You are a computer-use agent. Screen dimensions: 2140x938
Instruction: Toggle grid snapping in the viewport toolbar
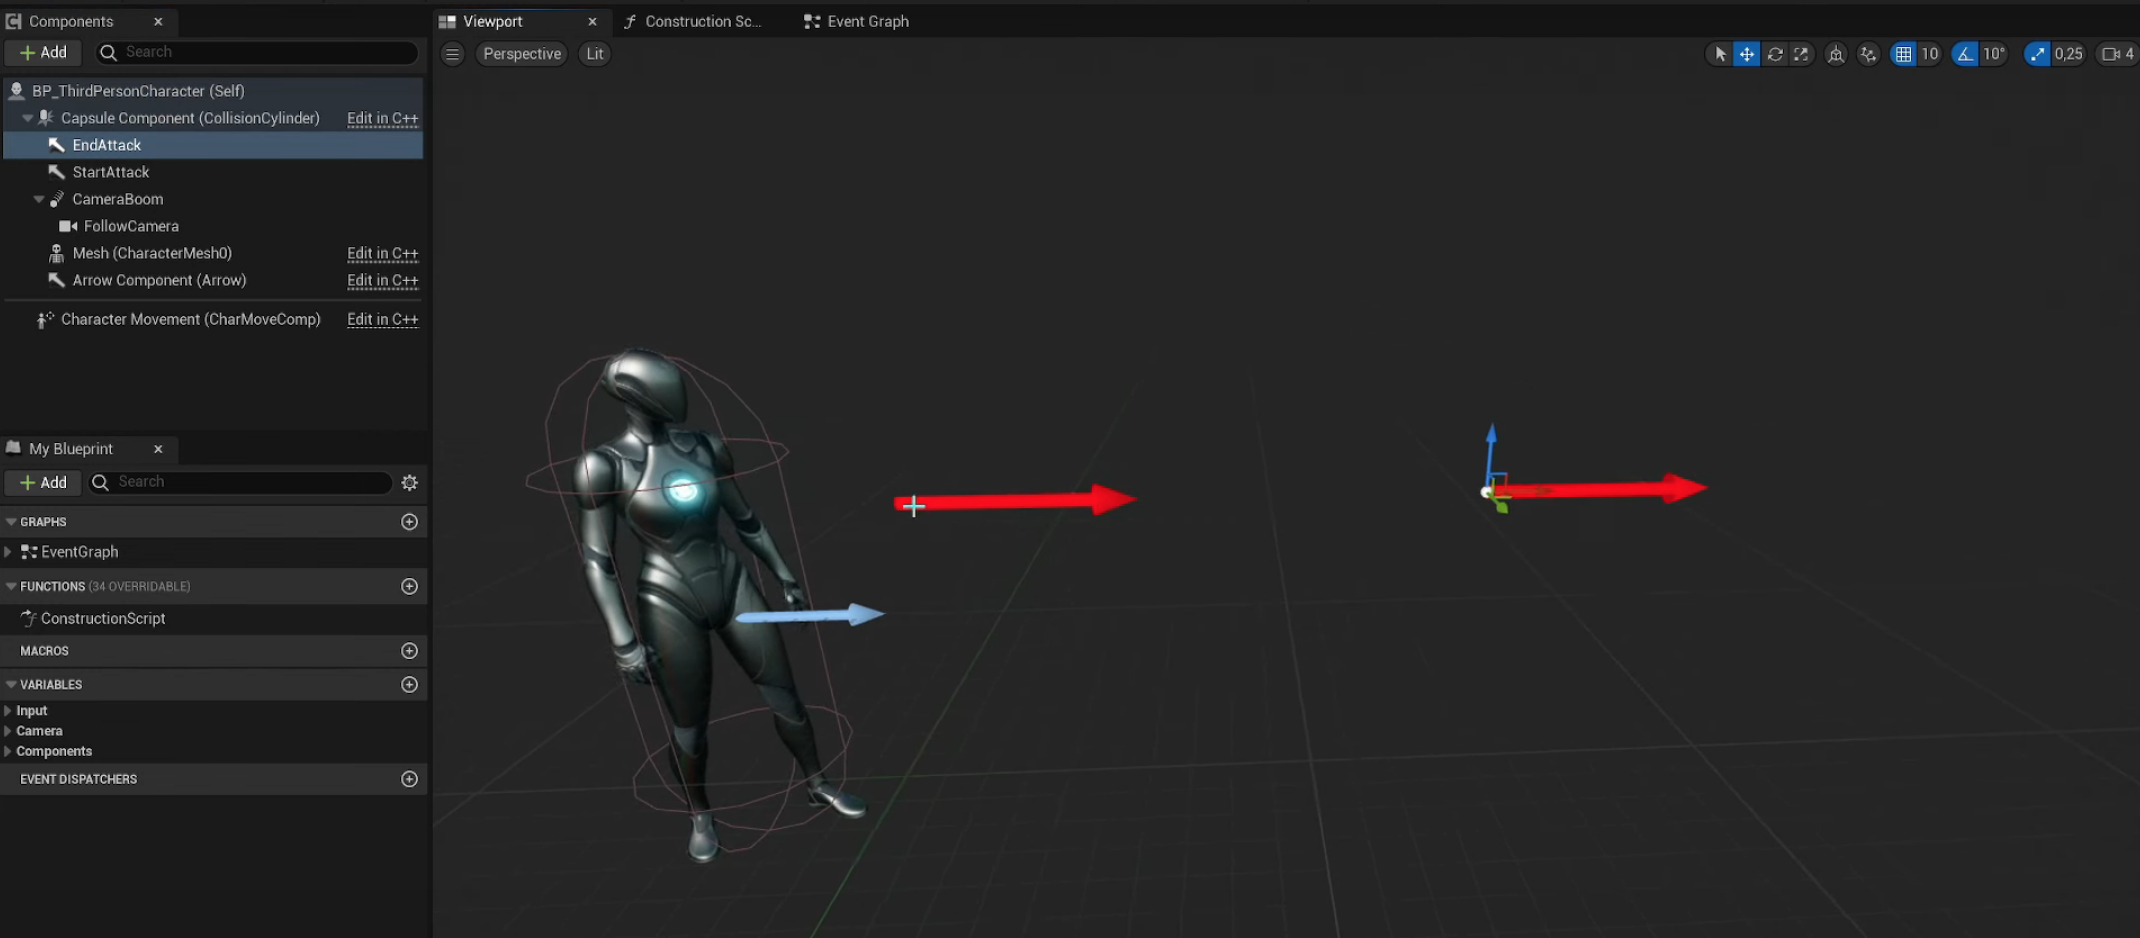[x=1903, y=54]
